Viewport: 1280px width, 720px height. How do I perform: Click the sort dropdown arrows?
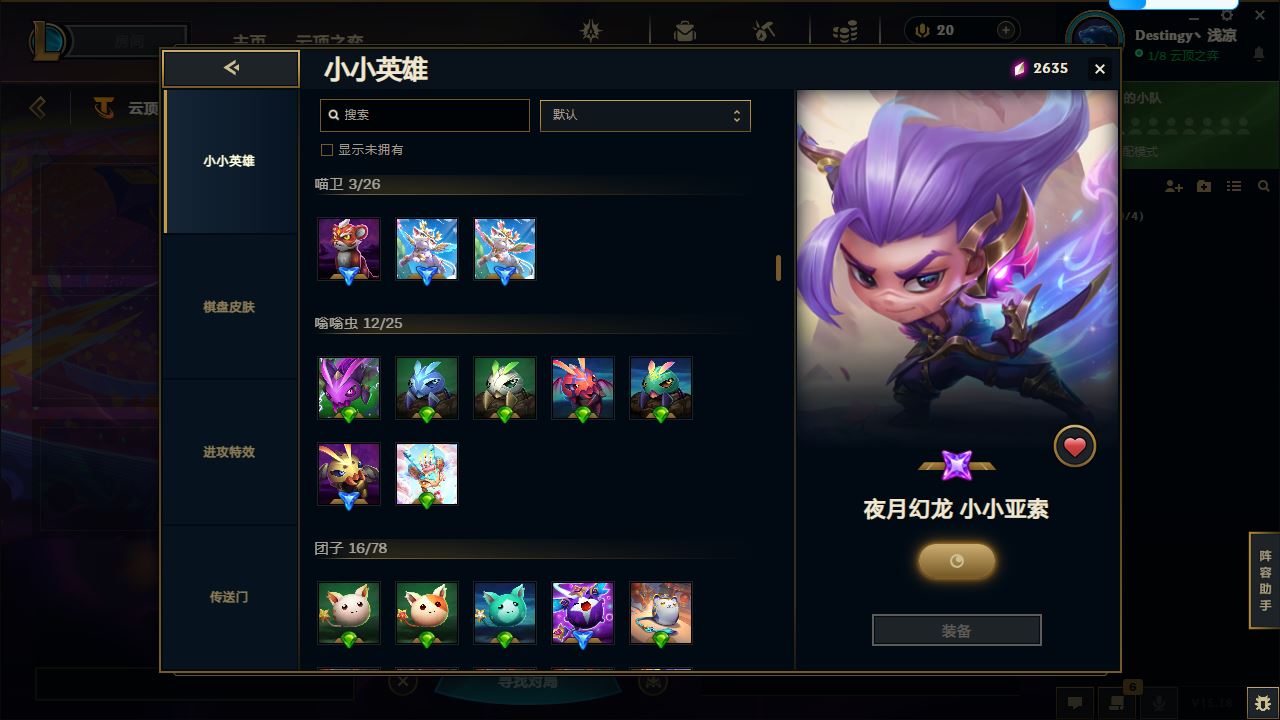[x=737, y=115]
